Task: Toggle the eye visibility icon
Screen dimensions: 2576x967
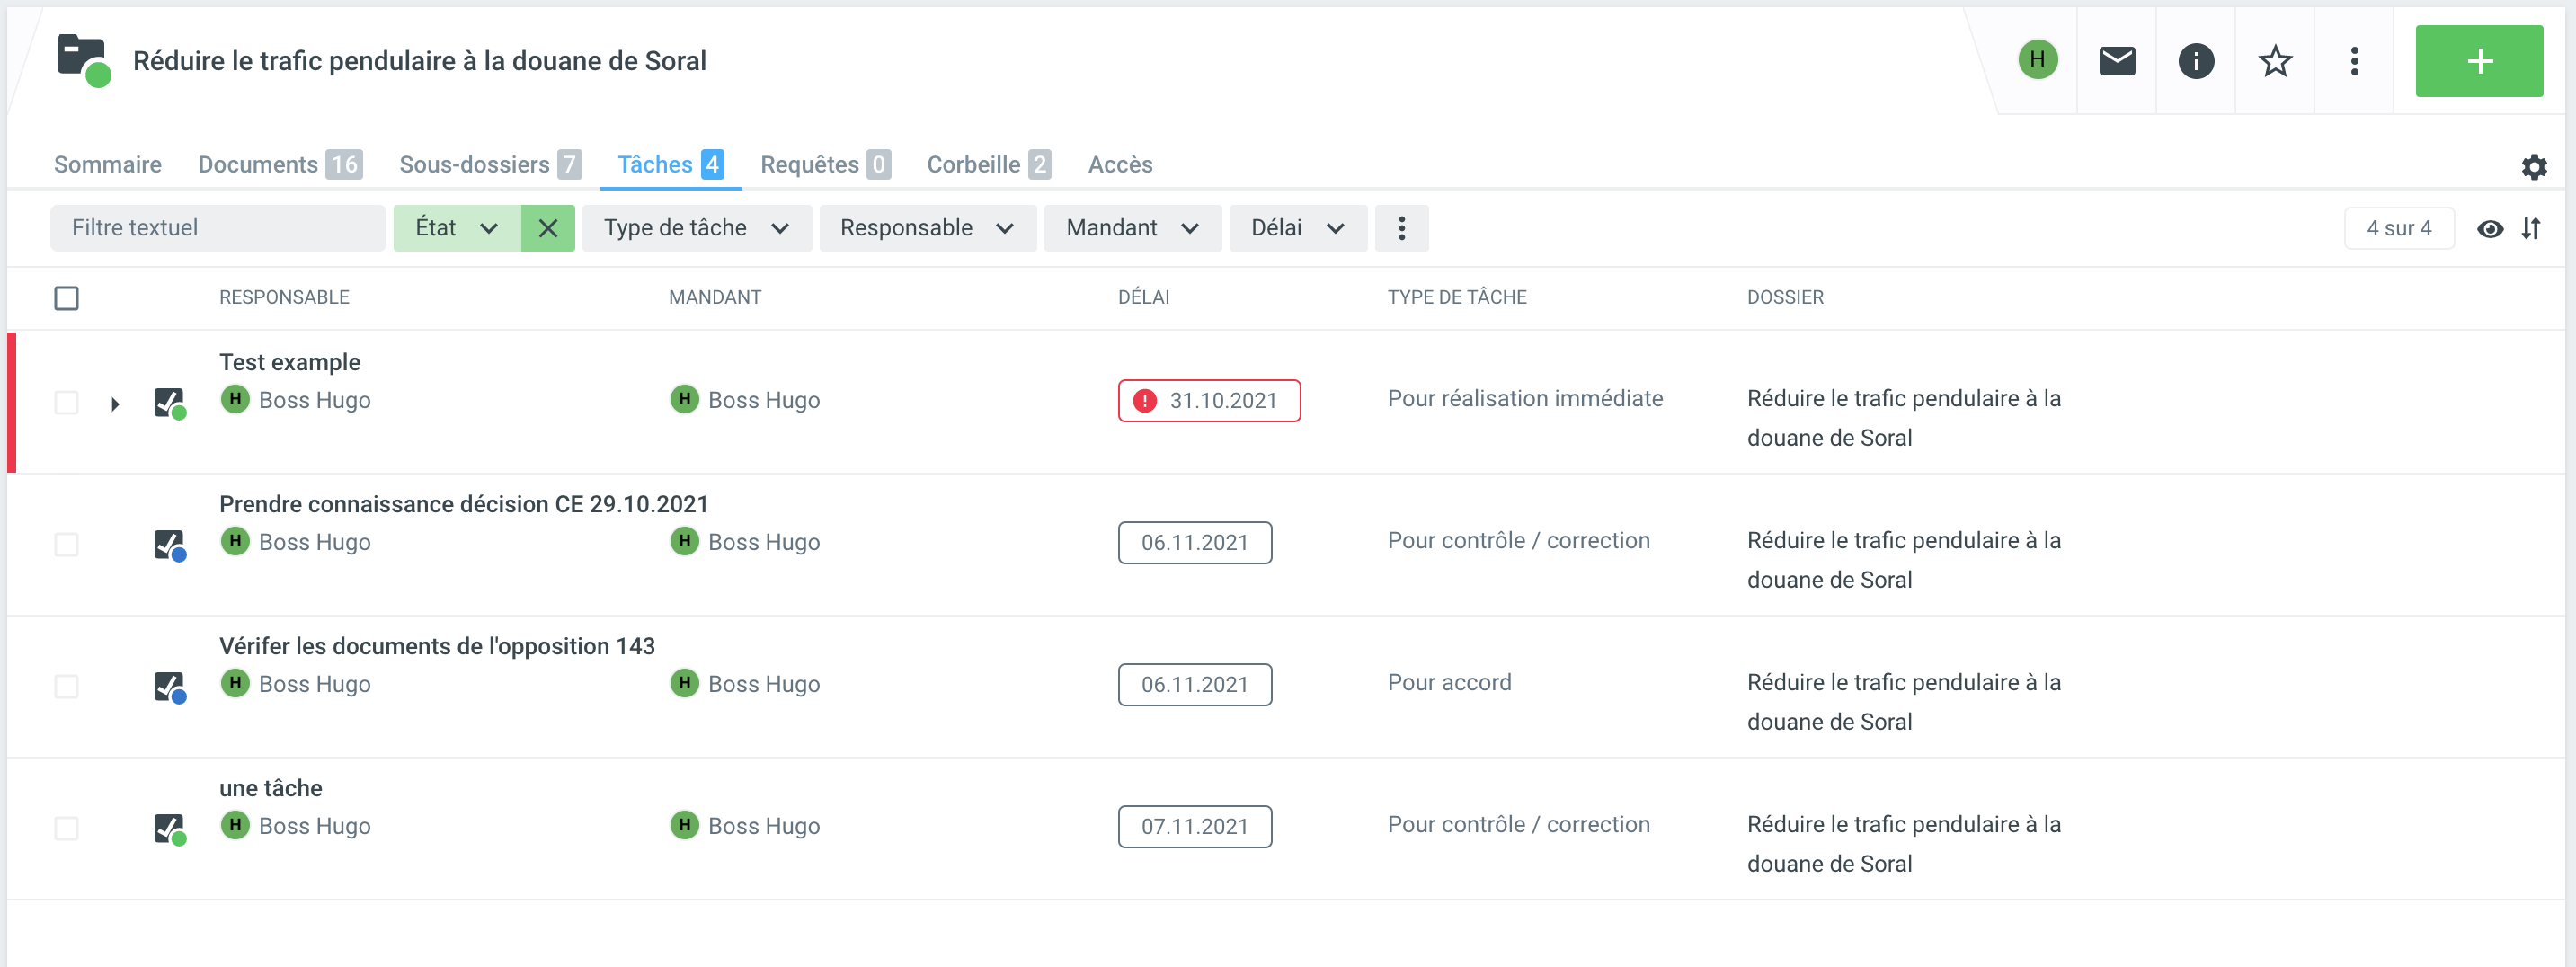Action: point(2490,228)
